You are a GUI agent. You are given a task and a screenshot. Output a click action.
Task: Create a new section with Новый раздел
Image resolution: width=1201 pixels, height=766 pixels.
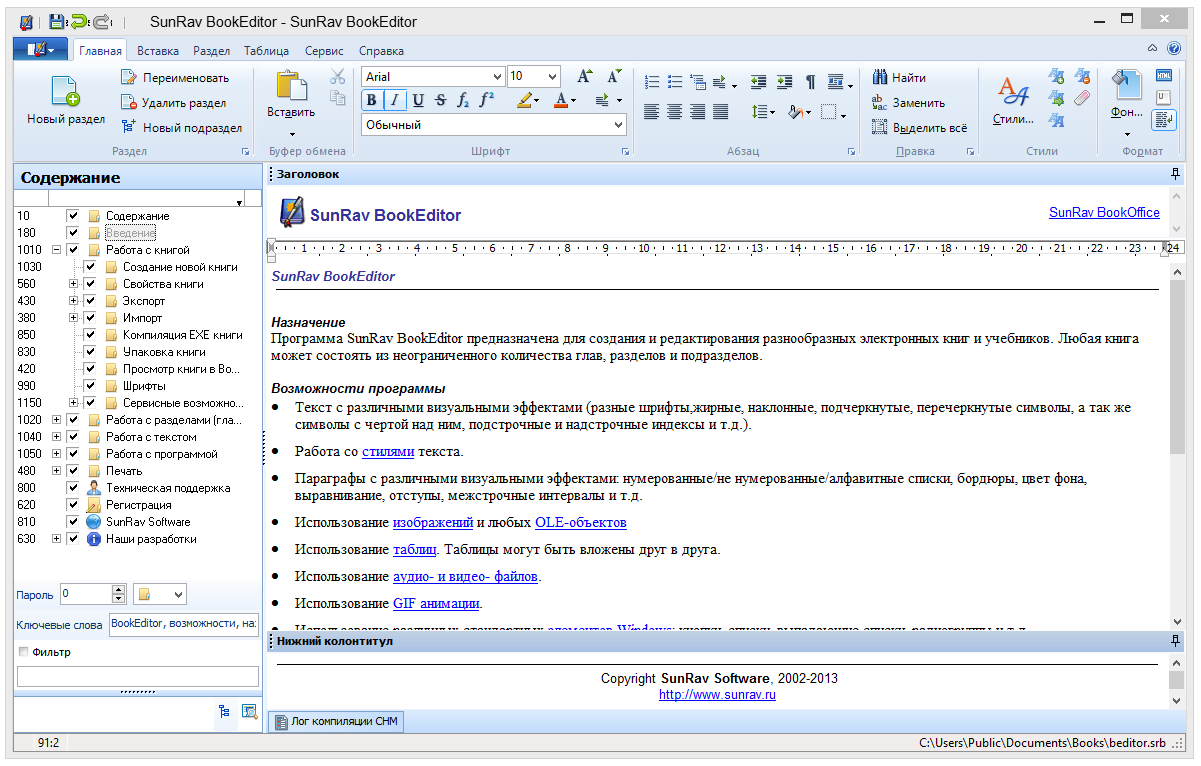coord(66,101)
